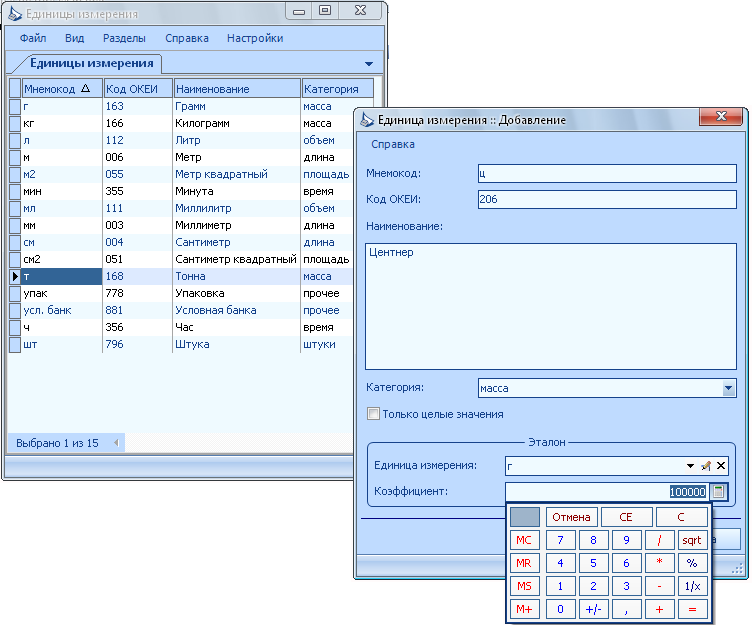This screenshot has height=625, width=752.
Task: Click into the Код ОКЕИ field containing 206
Action: click(607, 199)
